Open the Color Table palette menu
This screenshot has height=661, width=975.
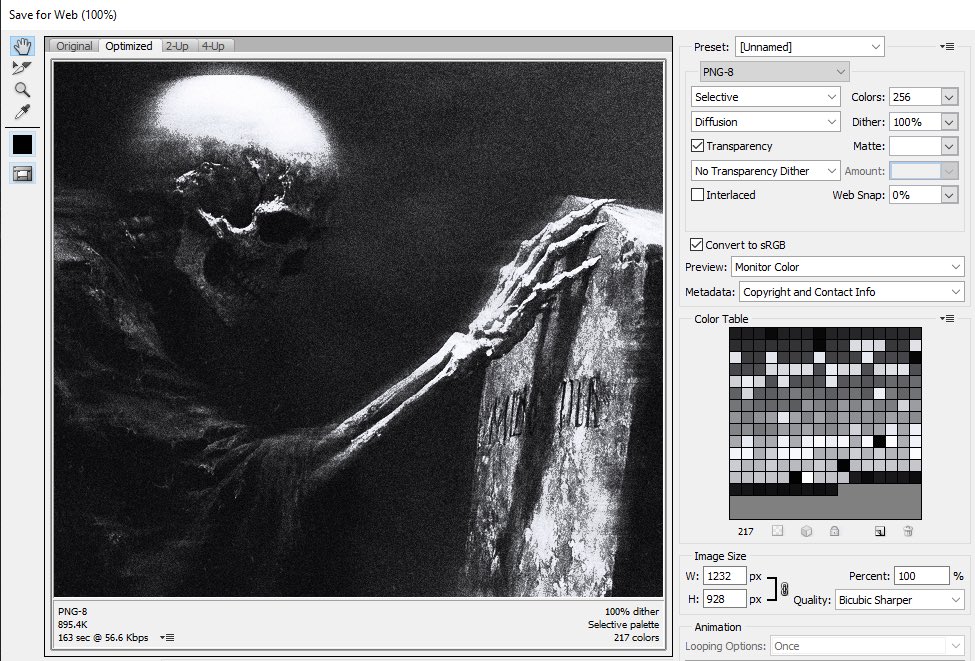pos(947,318)
